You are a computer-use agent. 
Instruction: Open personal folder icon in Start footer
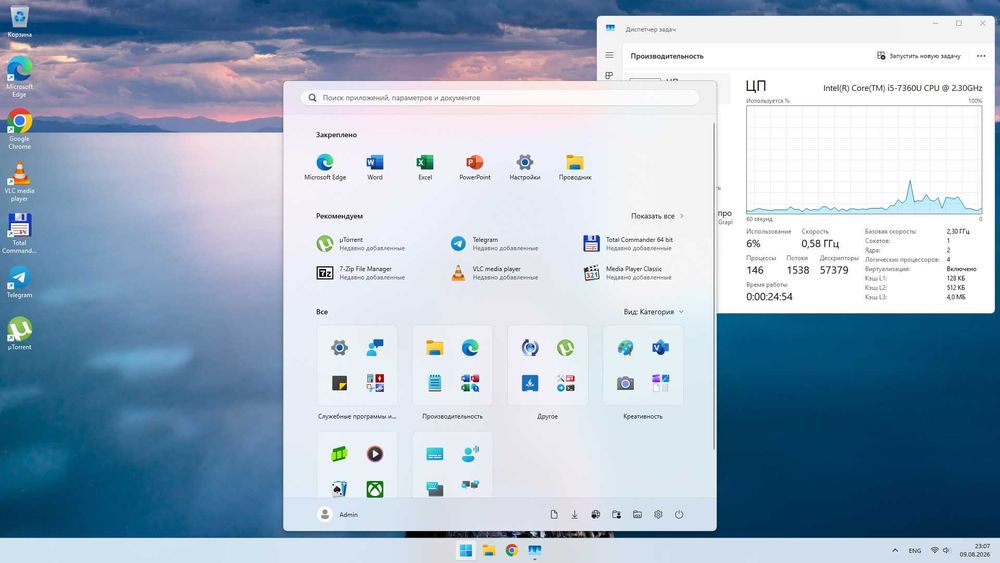tap(616, 515)
